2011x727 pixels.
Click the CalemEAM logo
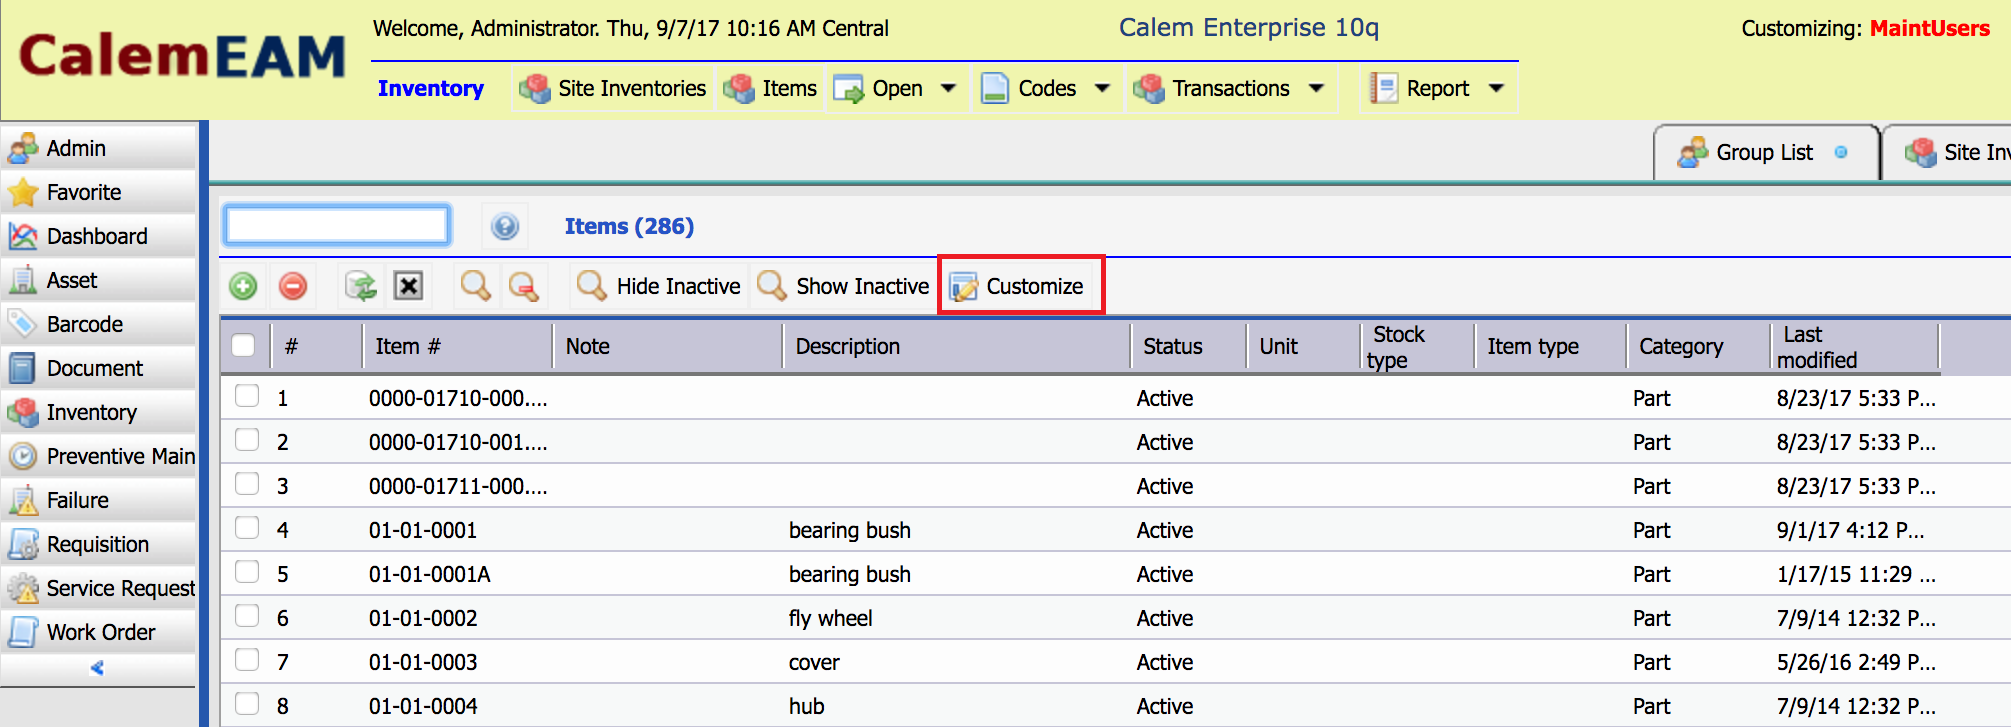(182, 56)
